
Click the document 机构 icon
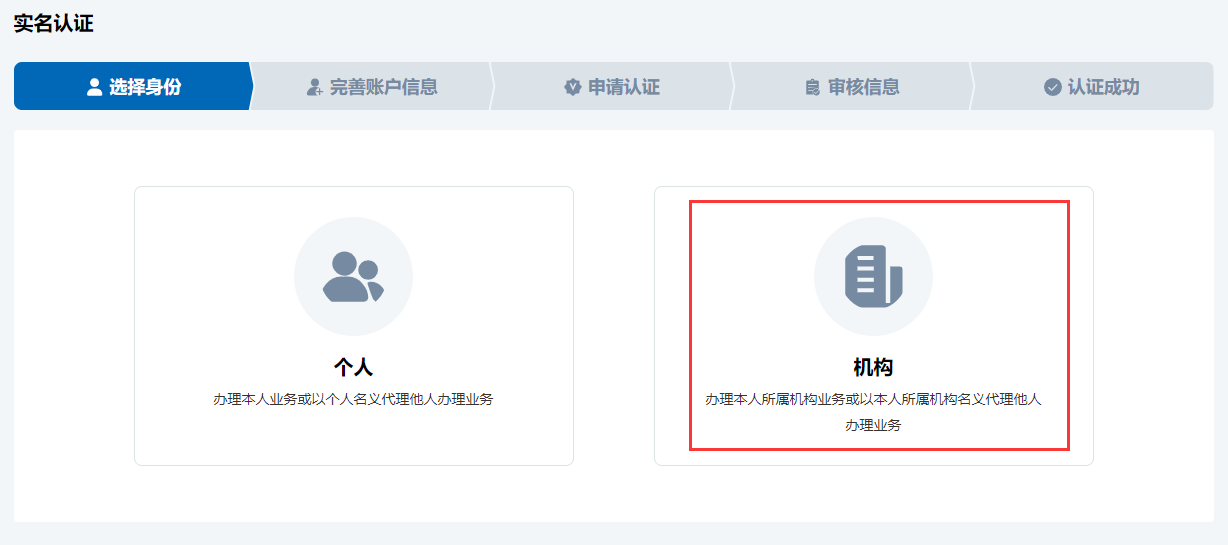(873, 277)
